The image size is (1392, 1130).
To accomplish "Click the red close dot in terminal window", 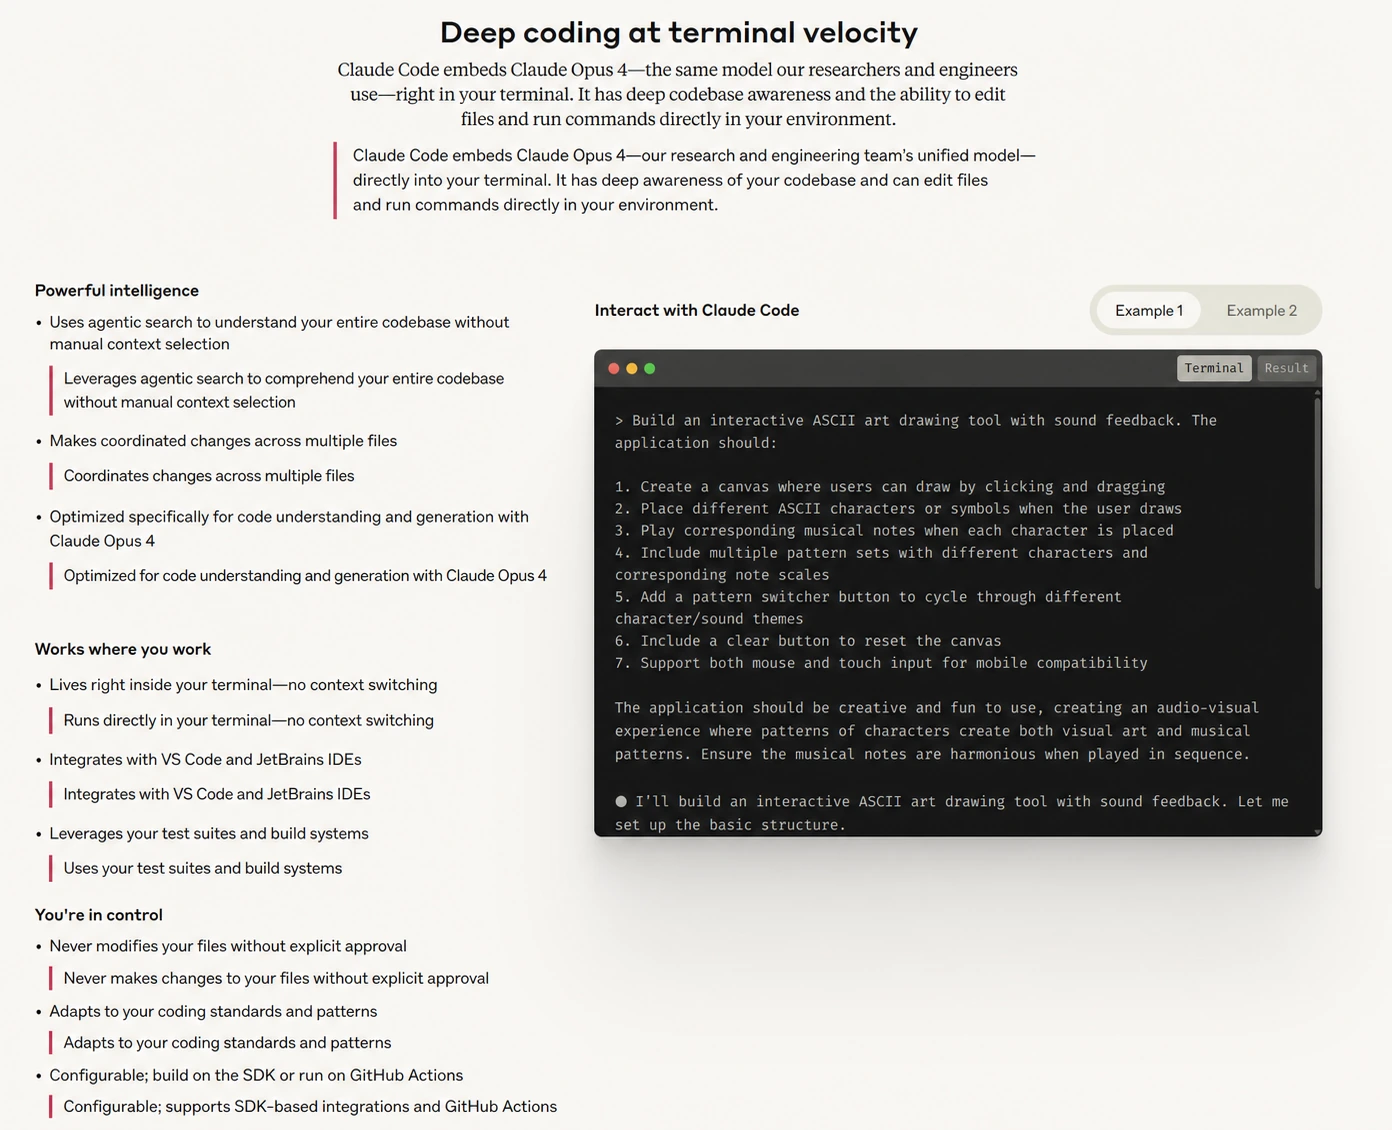I will point(614,369).
